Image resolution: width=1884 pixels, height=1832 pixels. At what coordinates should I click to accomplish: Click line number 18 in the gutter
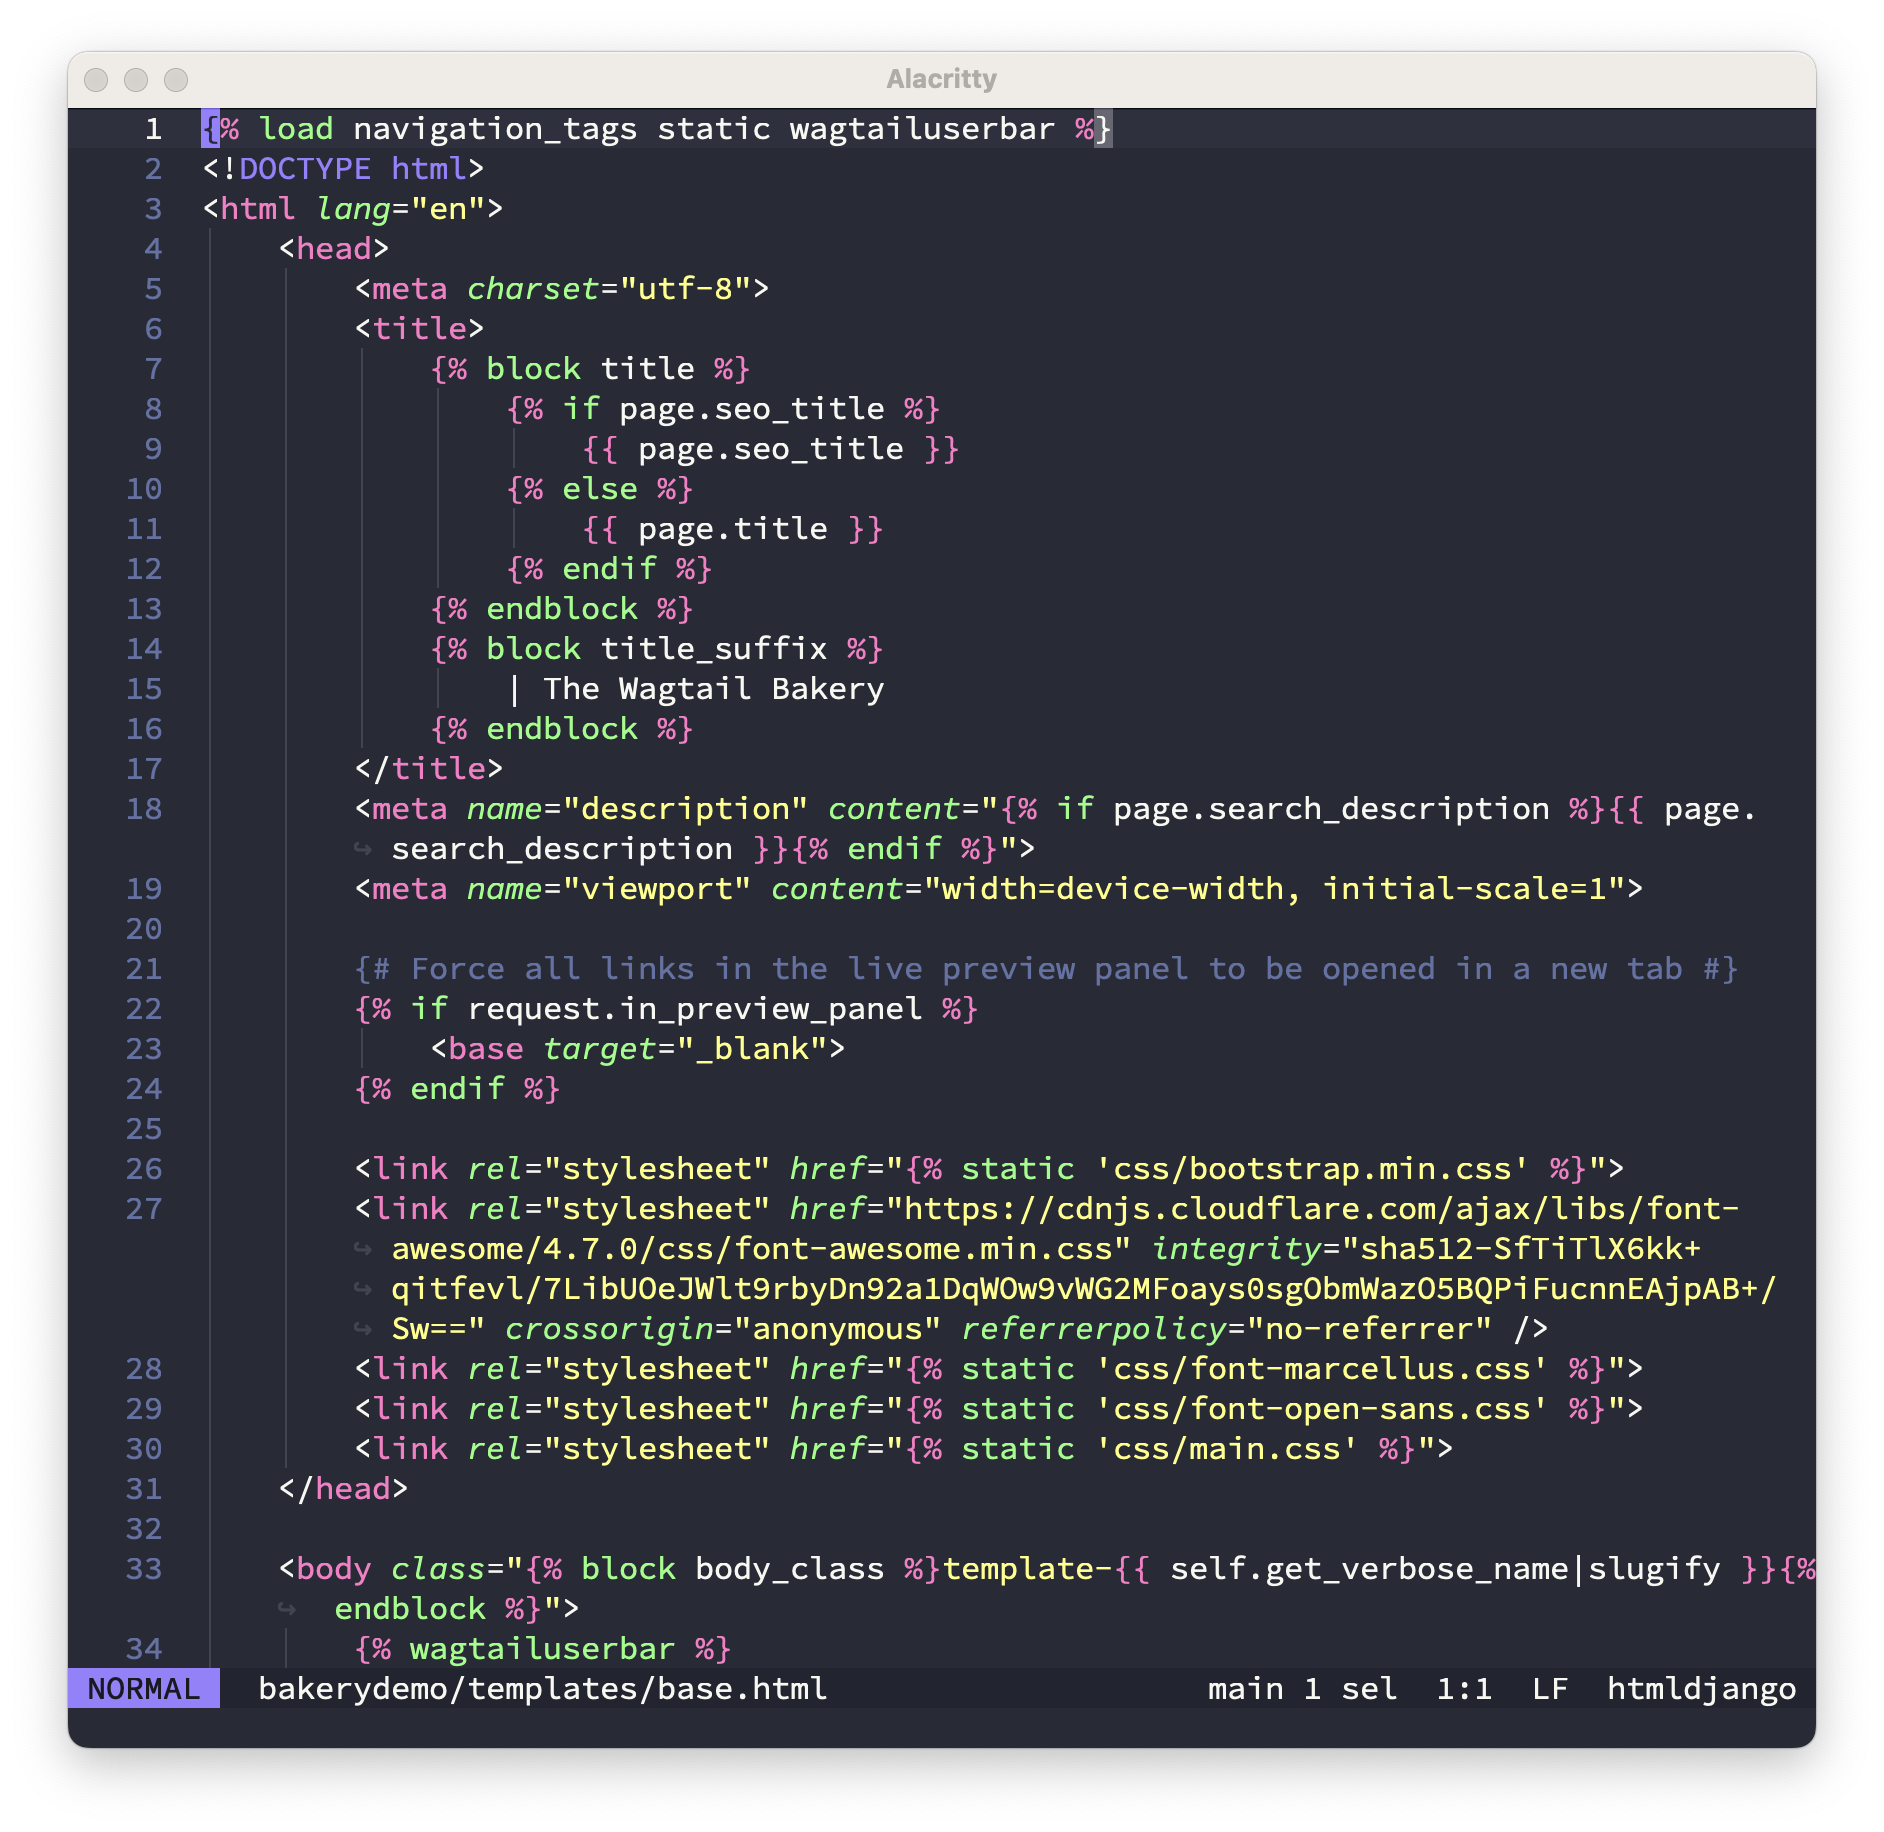[x=144, y=809]
